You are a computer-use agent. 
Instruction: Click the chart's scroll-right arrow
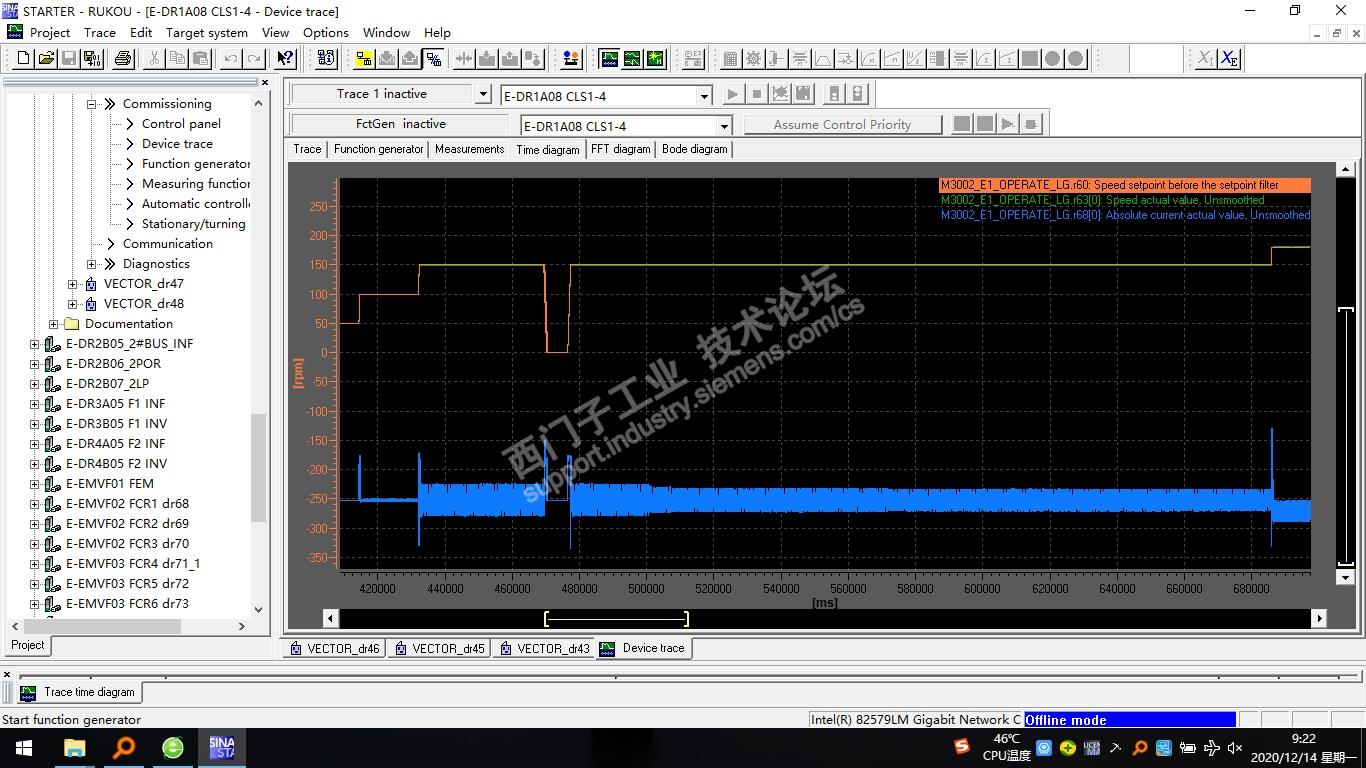tap(1319, 618)
